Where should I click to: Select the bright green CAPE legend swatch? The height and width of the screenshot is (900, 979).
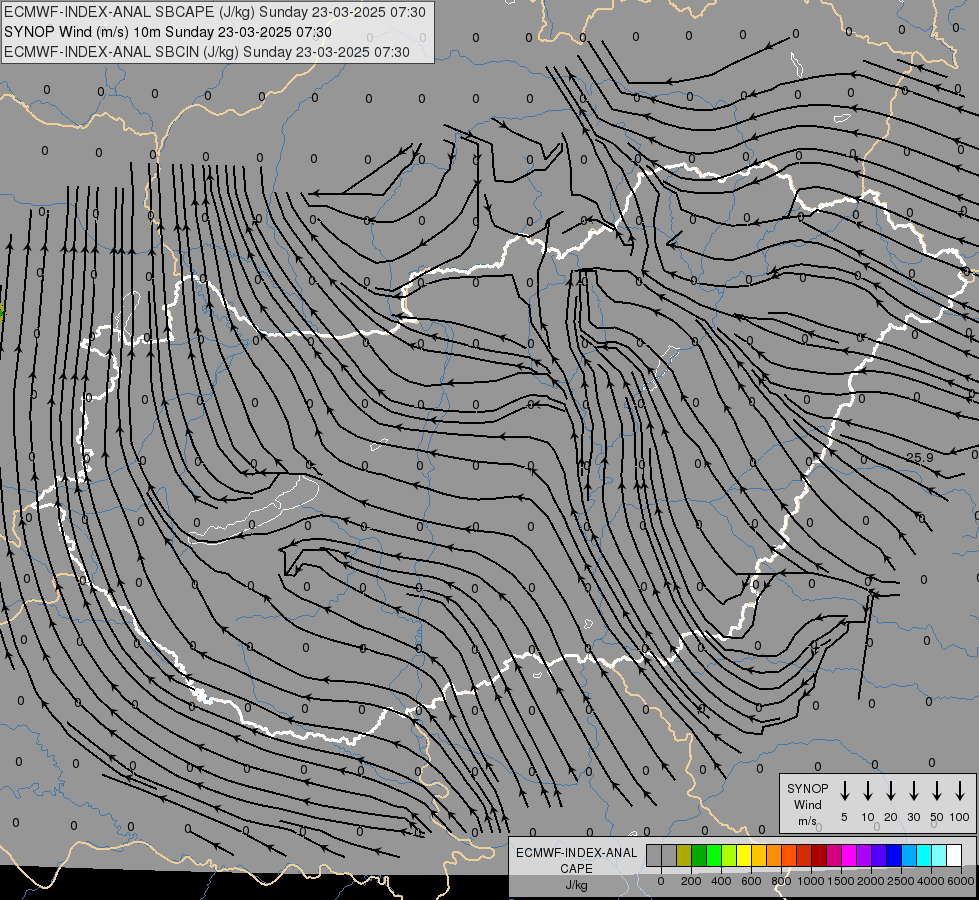[714, 856]
